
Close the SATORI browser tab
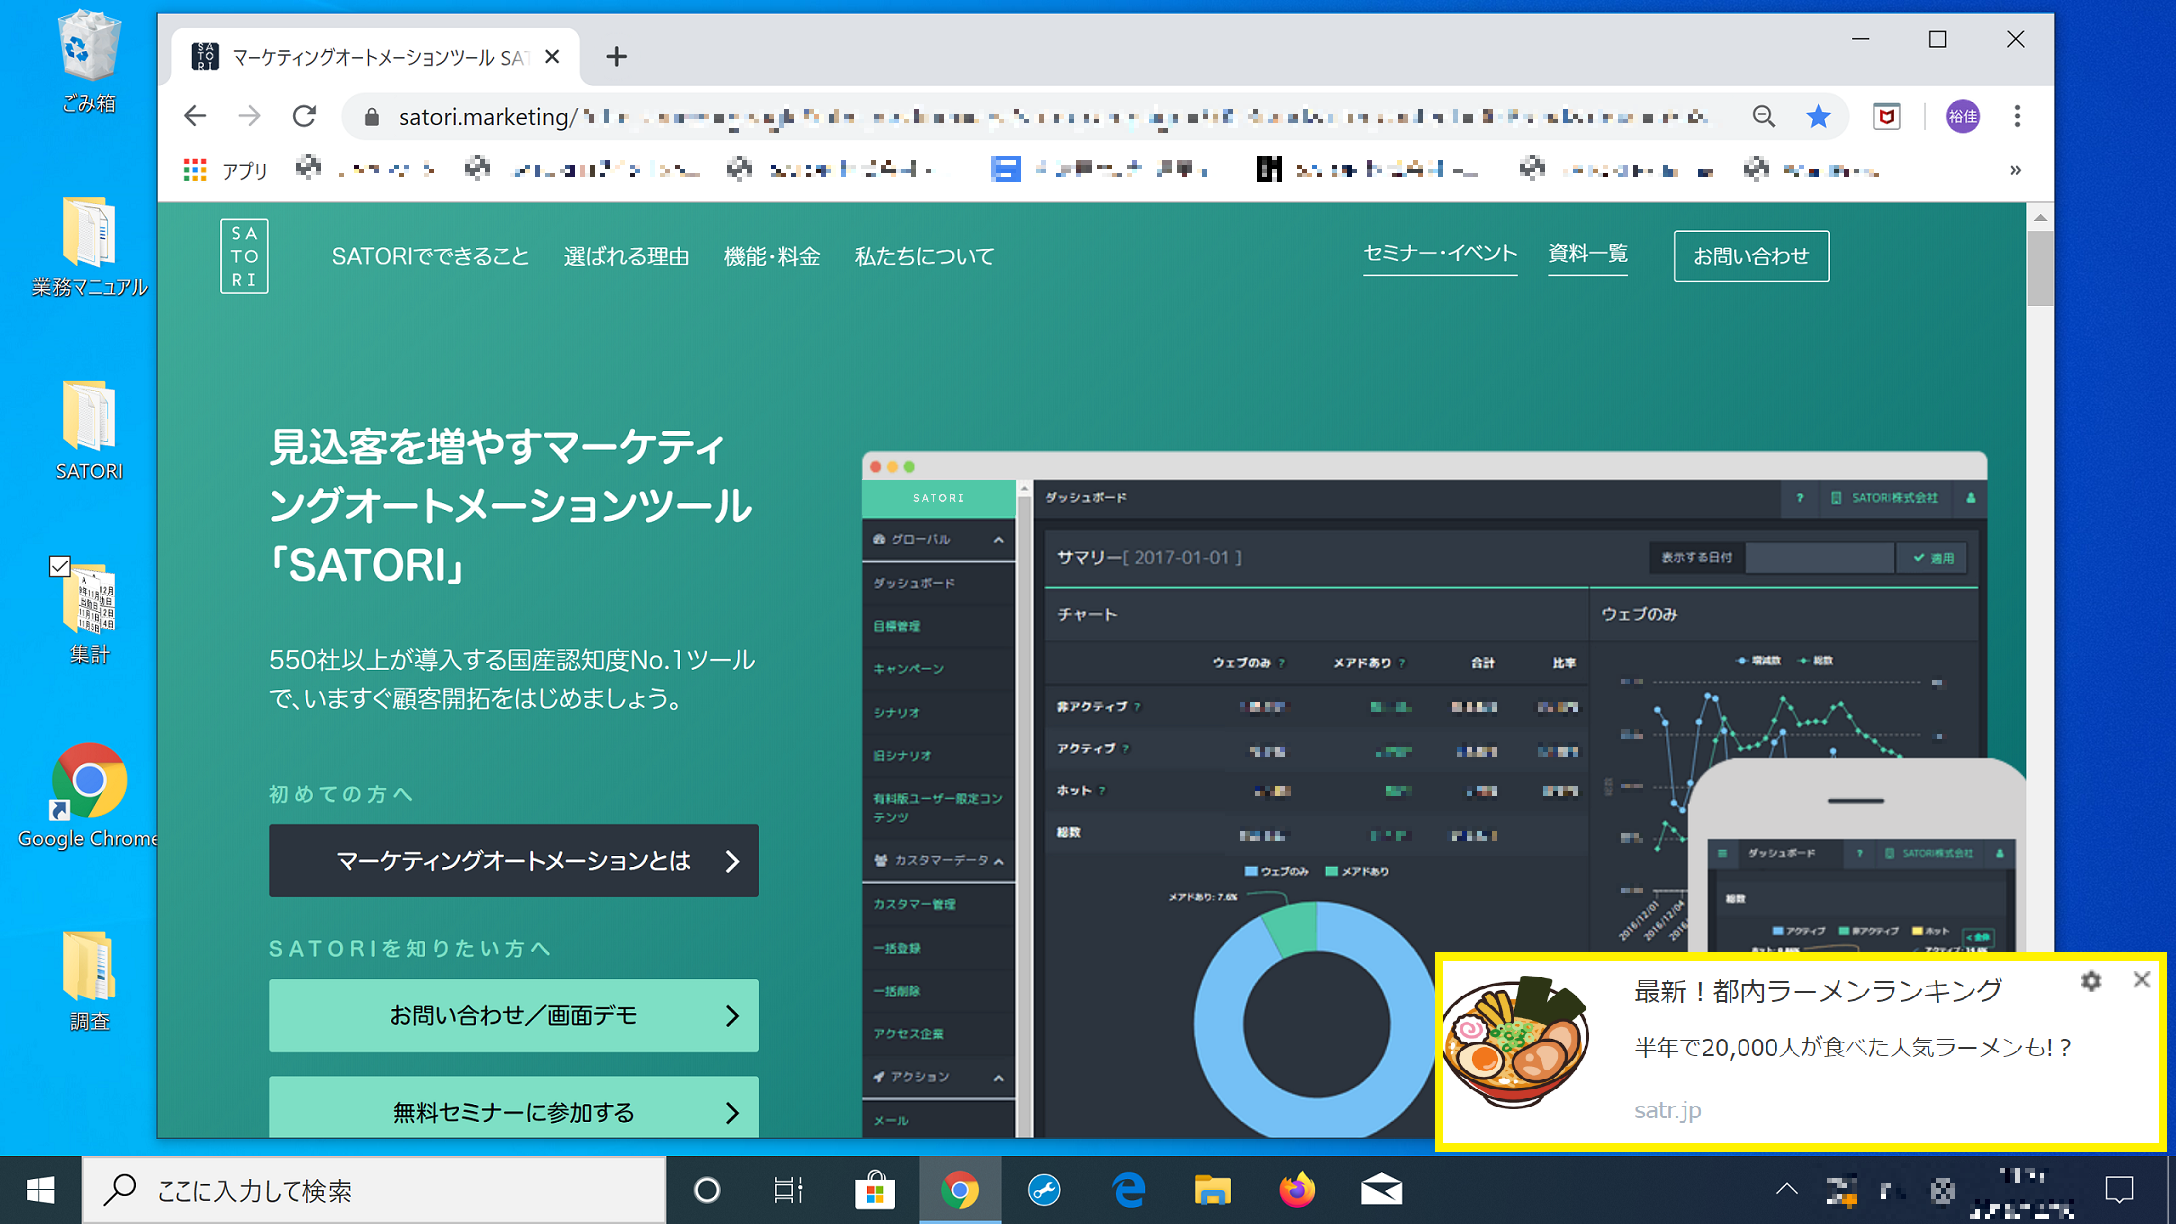point(552,57)
